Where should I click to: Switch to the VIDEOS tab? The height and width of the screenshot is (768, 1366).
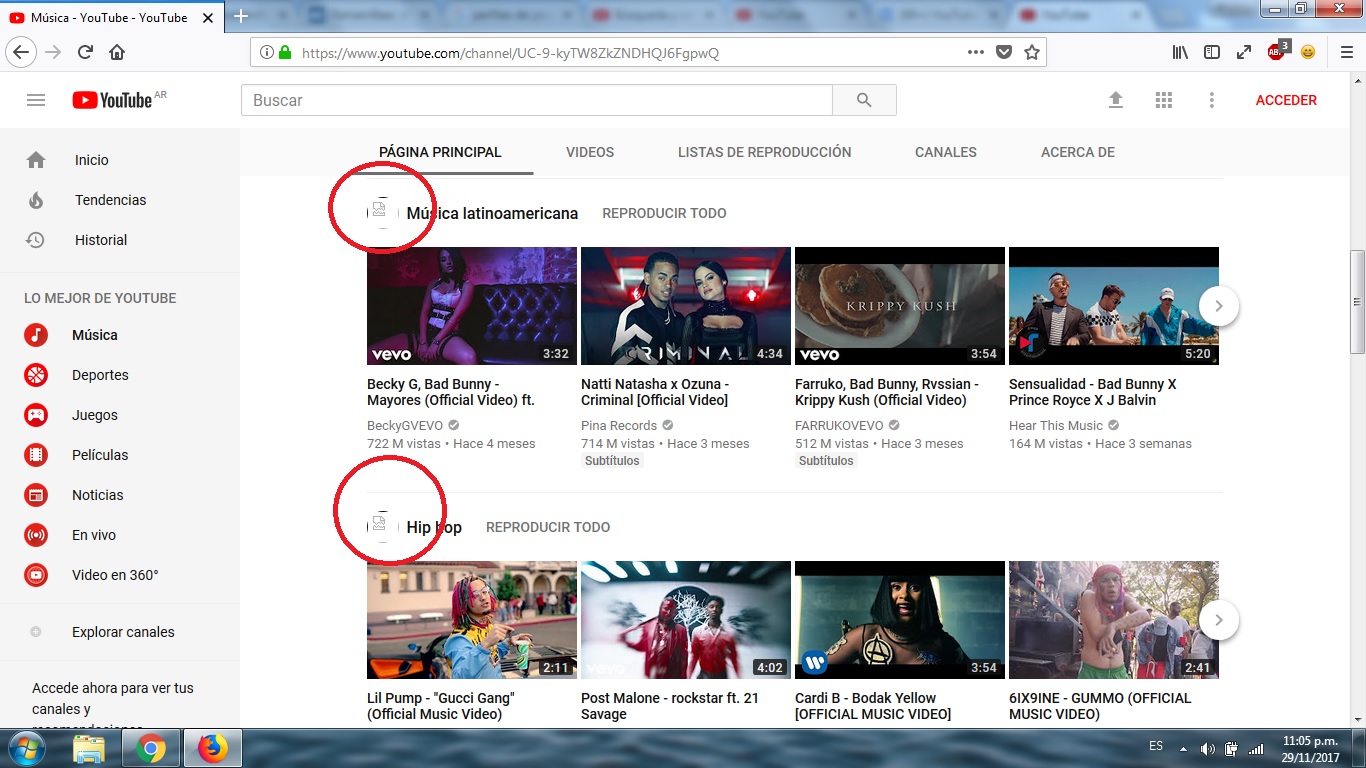[x=590, y=152]
